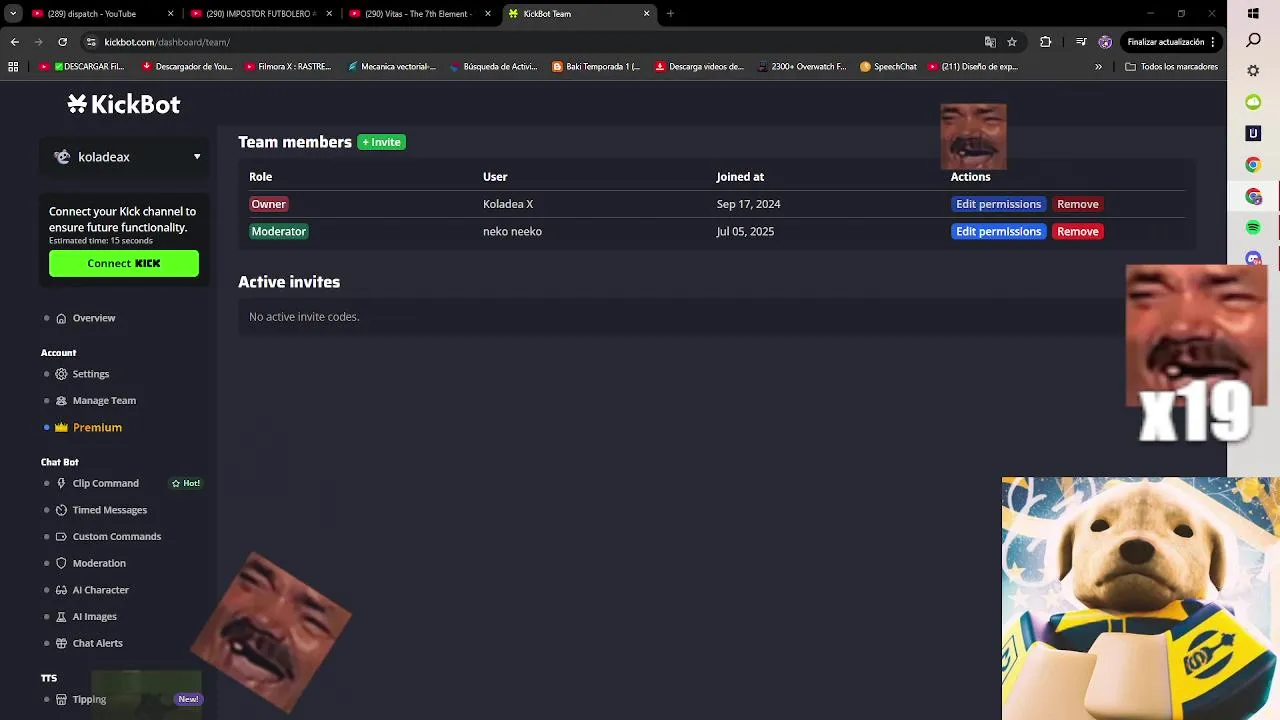Go back with browser back arrow
The image size is (1280, 720).
(14, 42)
